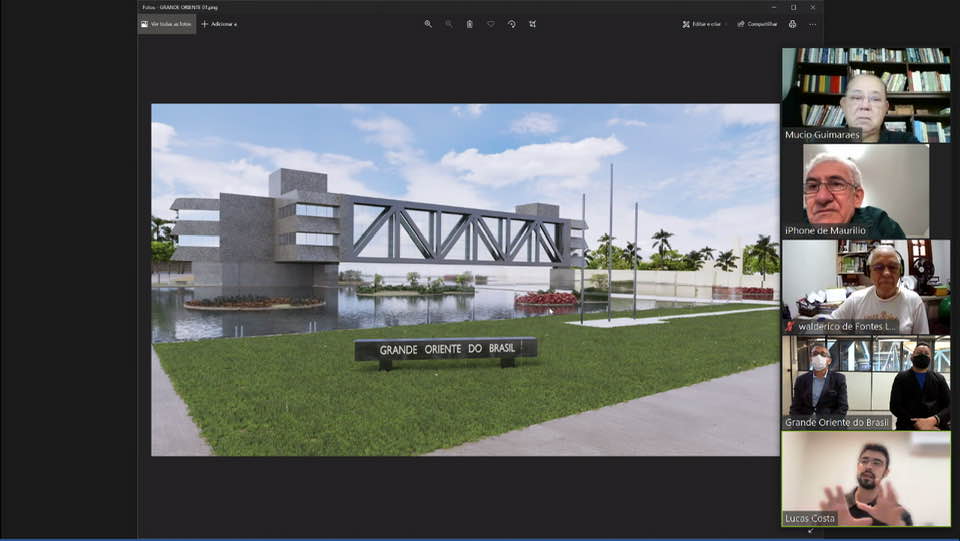Image resolution: width=960 pixels, height=541 pixels.
Task: Open more options ellipsis menu
Action: click(x=812, y=24)
